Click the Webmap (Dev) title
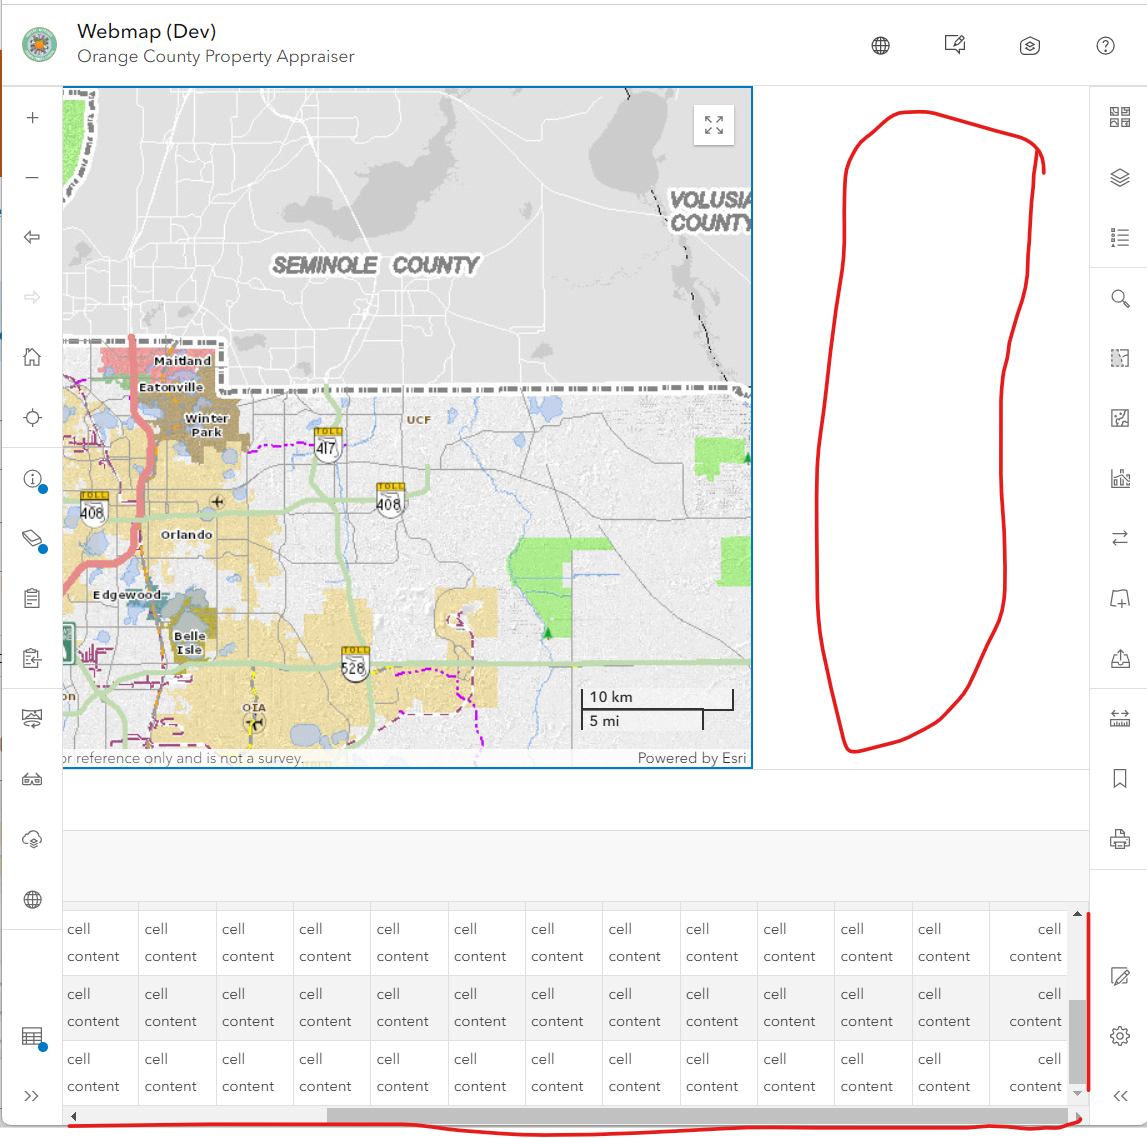 (x=146, y=31)
